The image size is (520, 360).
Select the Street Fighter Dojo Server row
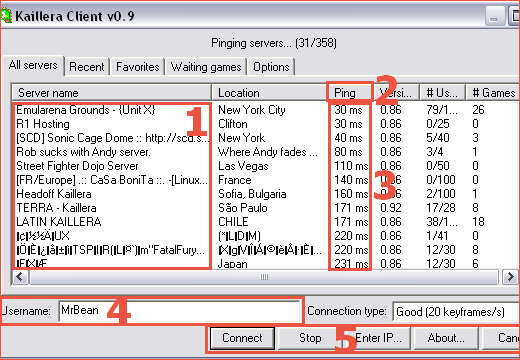point(77,166)
